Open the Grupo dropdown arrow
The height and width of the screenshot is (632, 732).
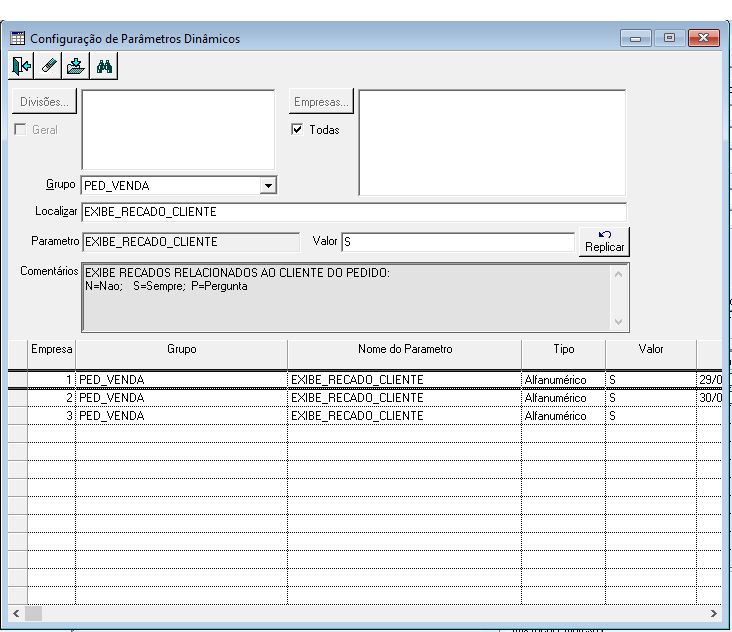268,185
